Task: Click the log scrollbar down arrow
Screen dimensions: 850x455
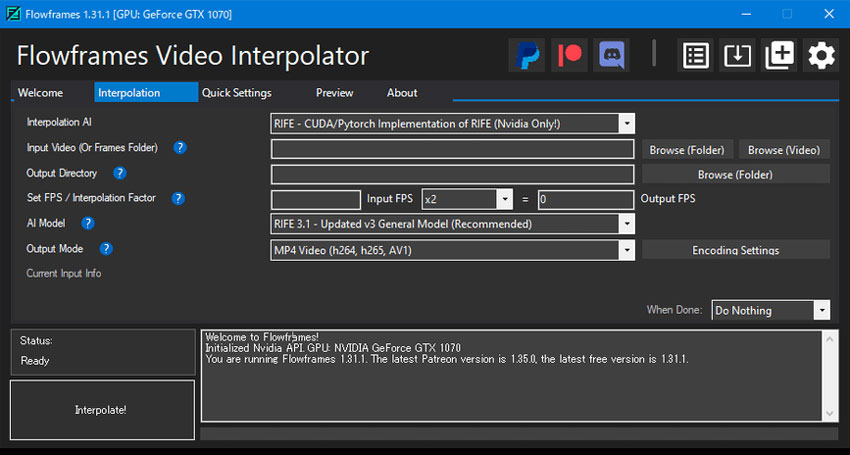Action: pyautogui.click(x=829, y=414)
